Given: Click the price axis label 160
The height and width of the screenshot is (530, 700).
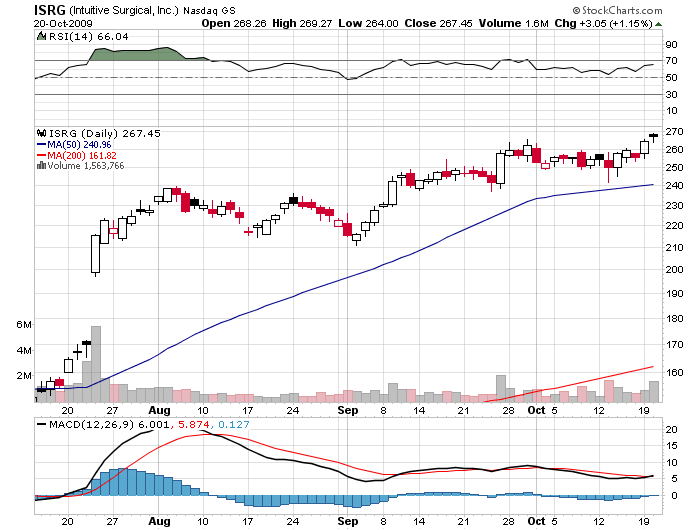Looking at the screenshot, I should click(674, 372).
